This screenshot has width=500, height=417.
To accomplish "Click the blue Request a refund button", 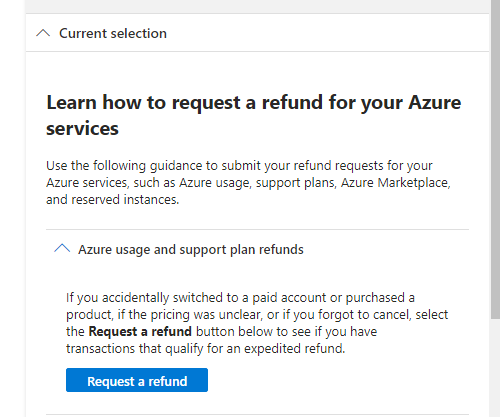I will click(x=137, y=380).
